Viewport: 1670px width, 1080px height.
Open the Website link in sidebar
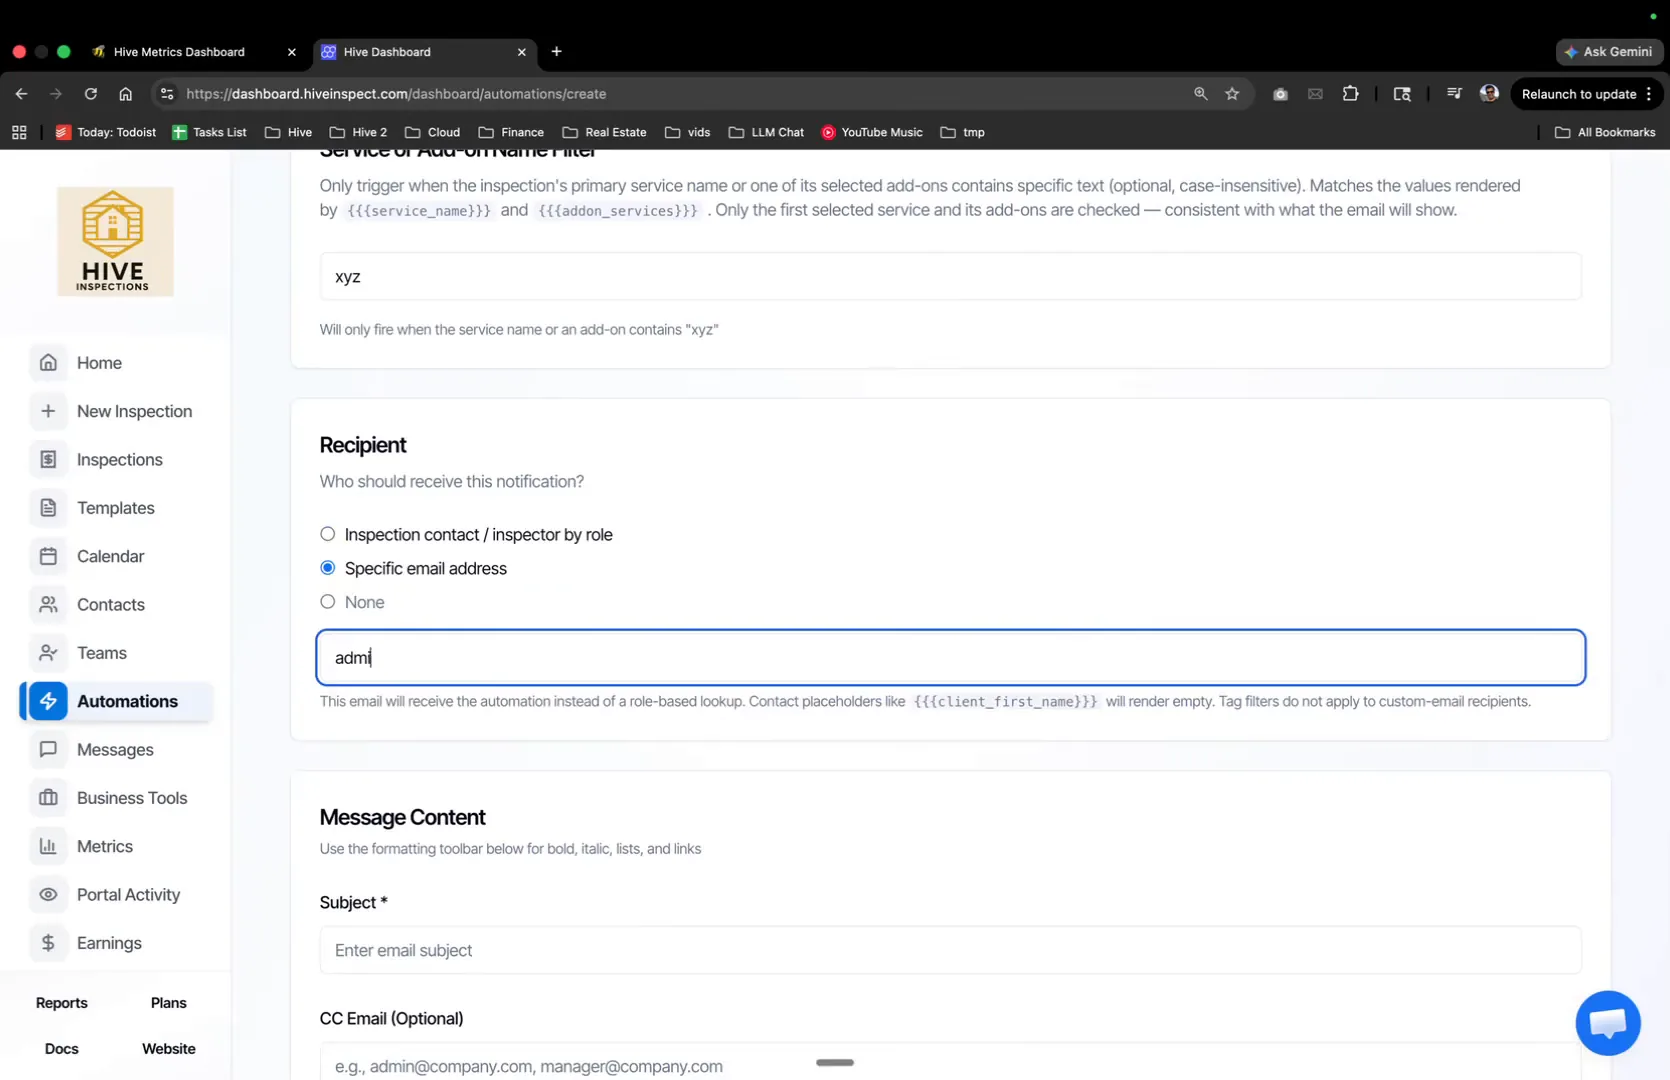pyautogui.click(x=168, y=1049)
